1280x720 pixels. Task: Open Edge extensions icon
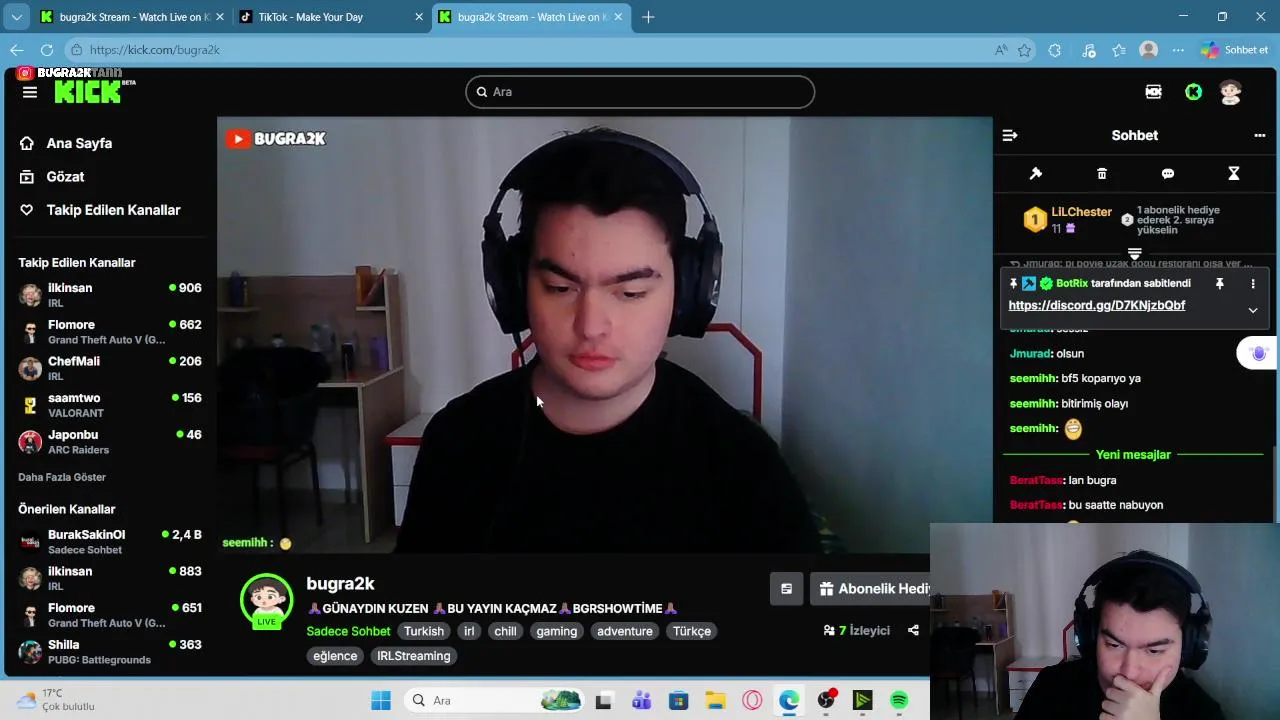click(1054, 50)
